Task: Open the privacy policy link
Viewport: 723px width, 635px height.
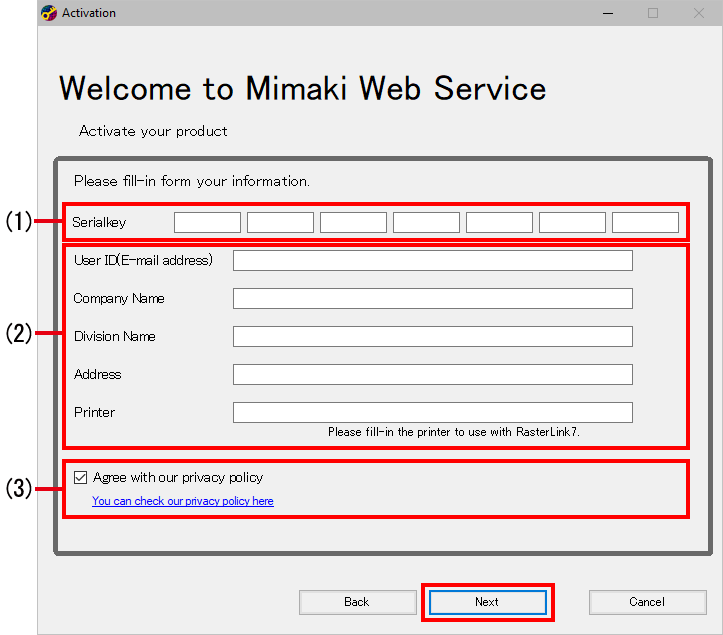Action: coord(183,501)
